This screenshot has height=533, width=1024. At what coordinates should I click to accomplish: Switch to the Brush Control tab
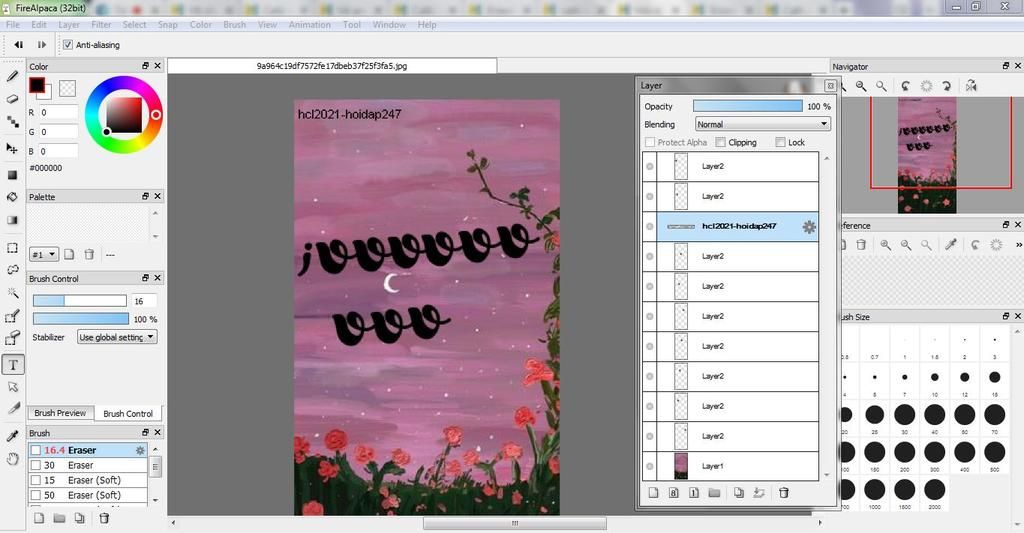click(128, 413)
